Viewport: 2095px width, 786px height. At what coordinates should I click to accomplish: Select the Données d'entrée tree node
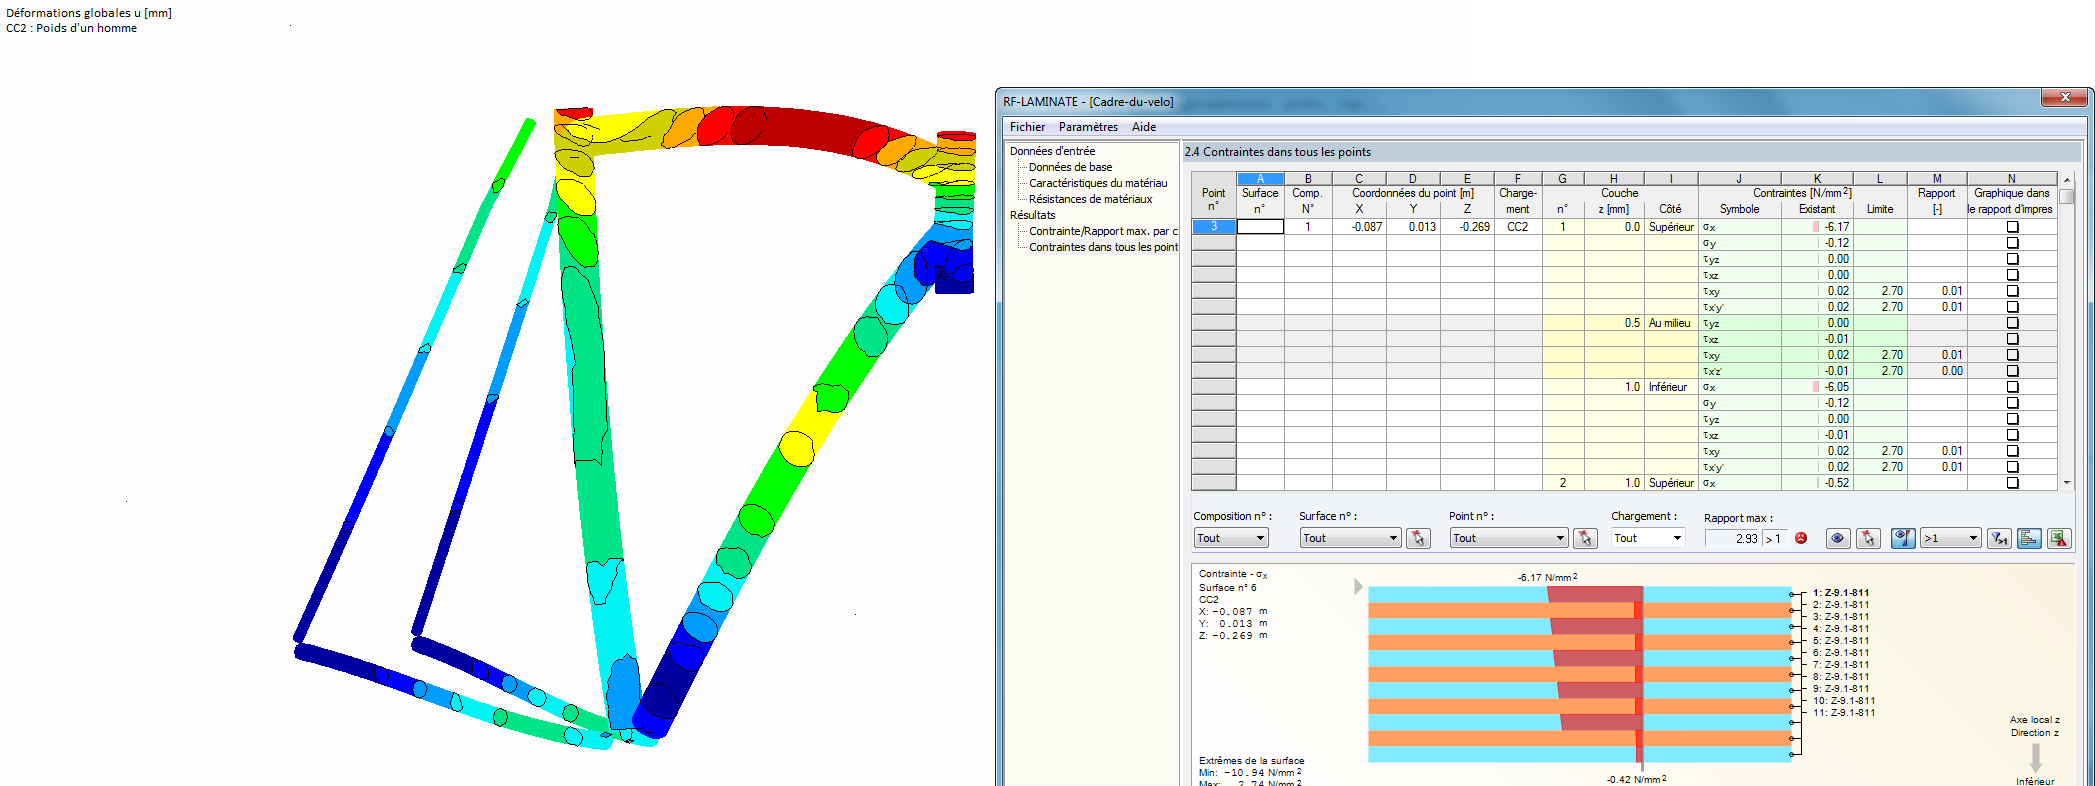(x=1052, y=151)
